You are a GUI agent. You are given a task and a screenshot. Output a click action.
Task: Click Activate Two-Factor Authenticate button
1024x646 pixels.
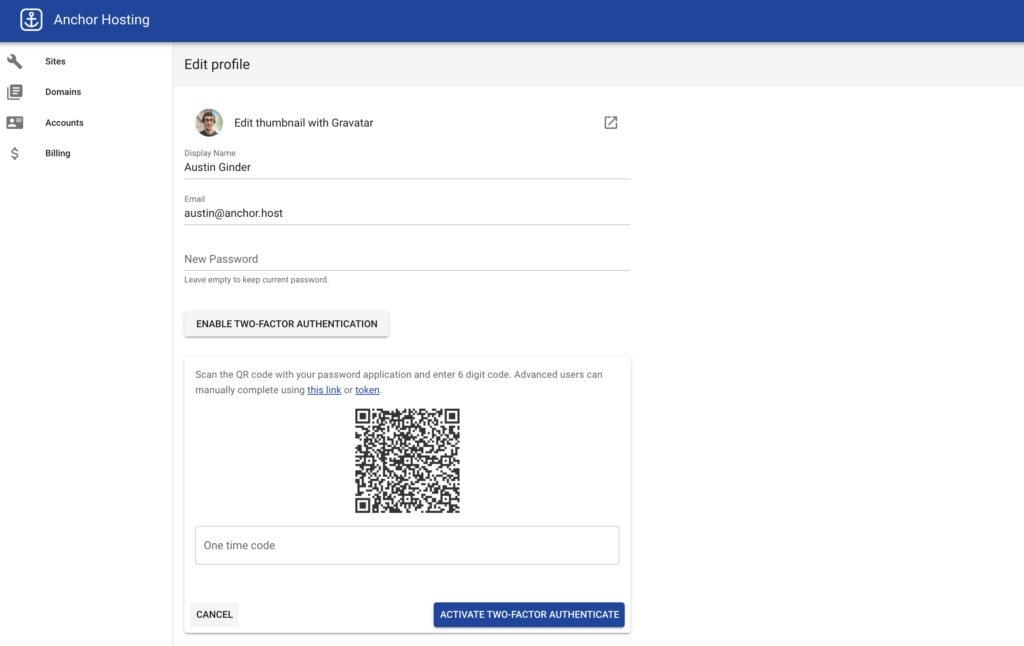pos(529,615)
